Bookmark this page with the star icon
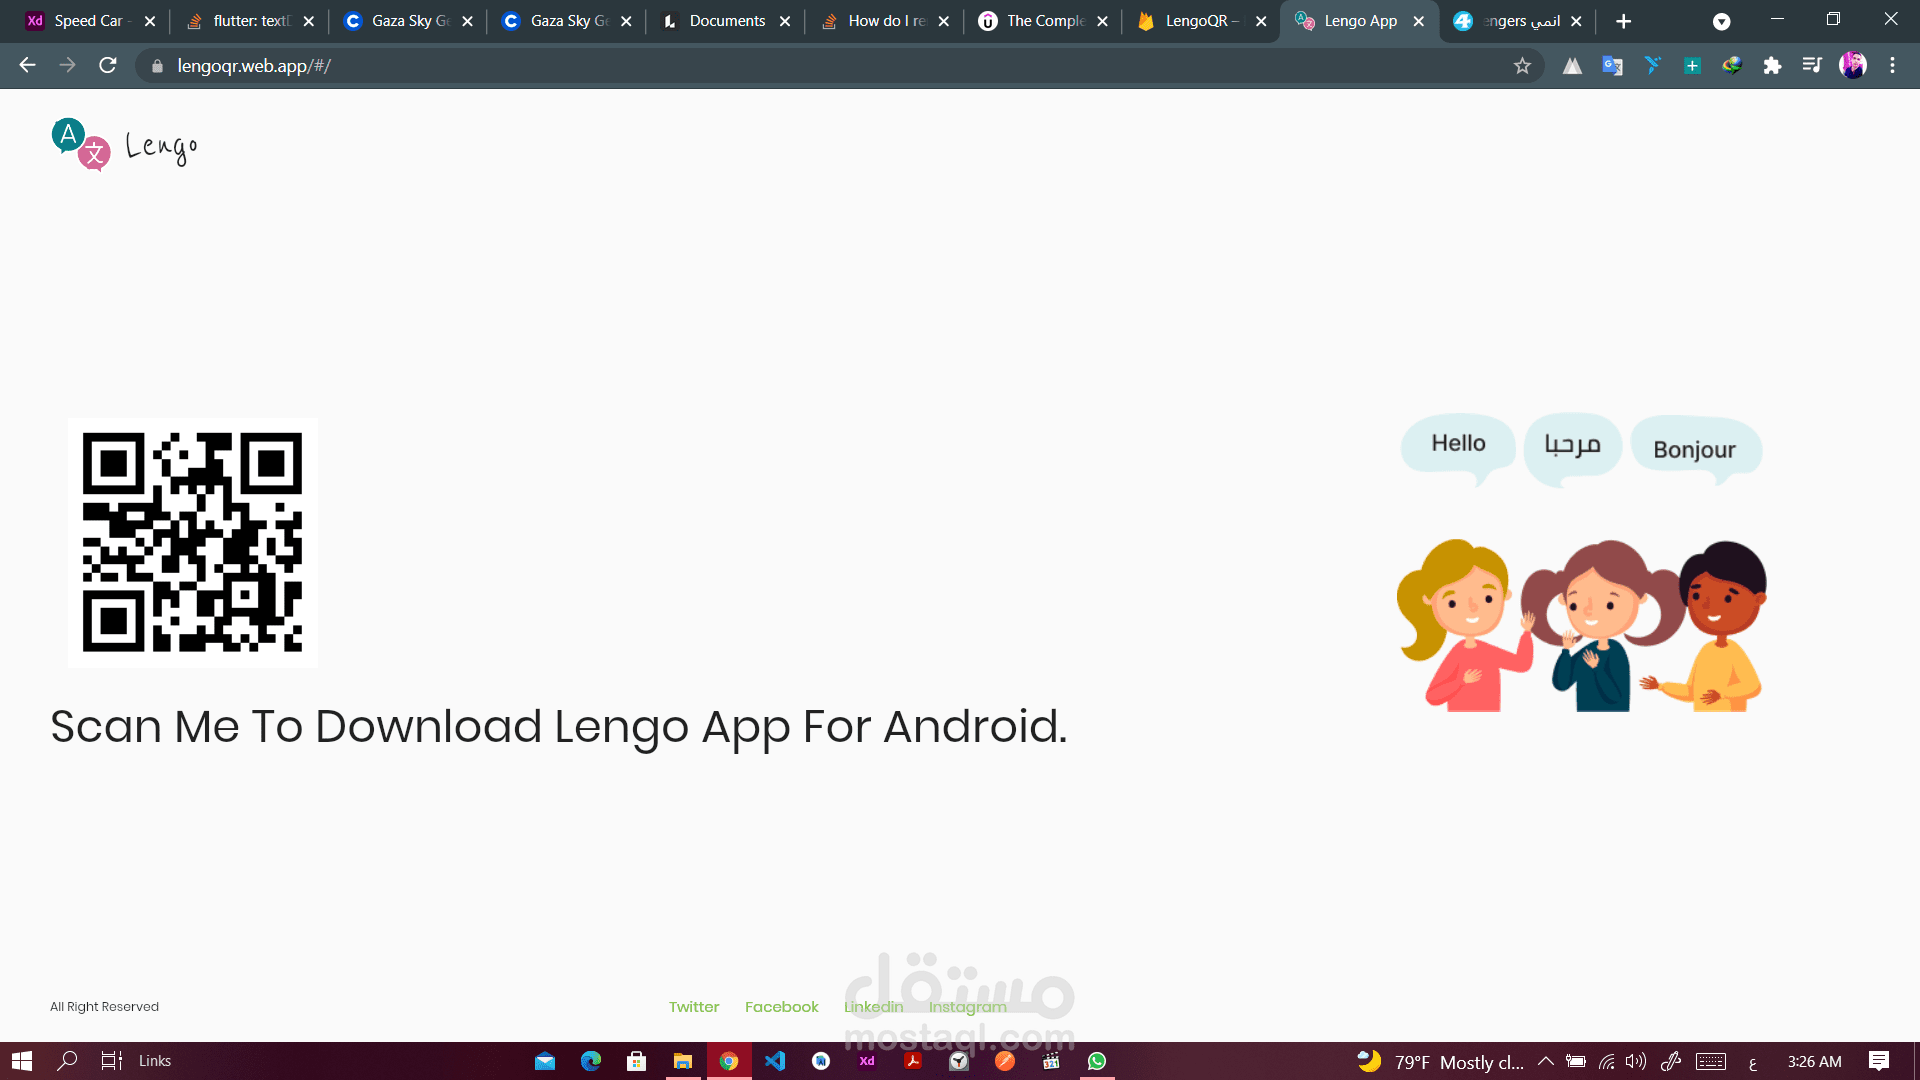This screenshot has width=1920, height=1080. pos(1523,66)
